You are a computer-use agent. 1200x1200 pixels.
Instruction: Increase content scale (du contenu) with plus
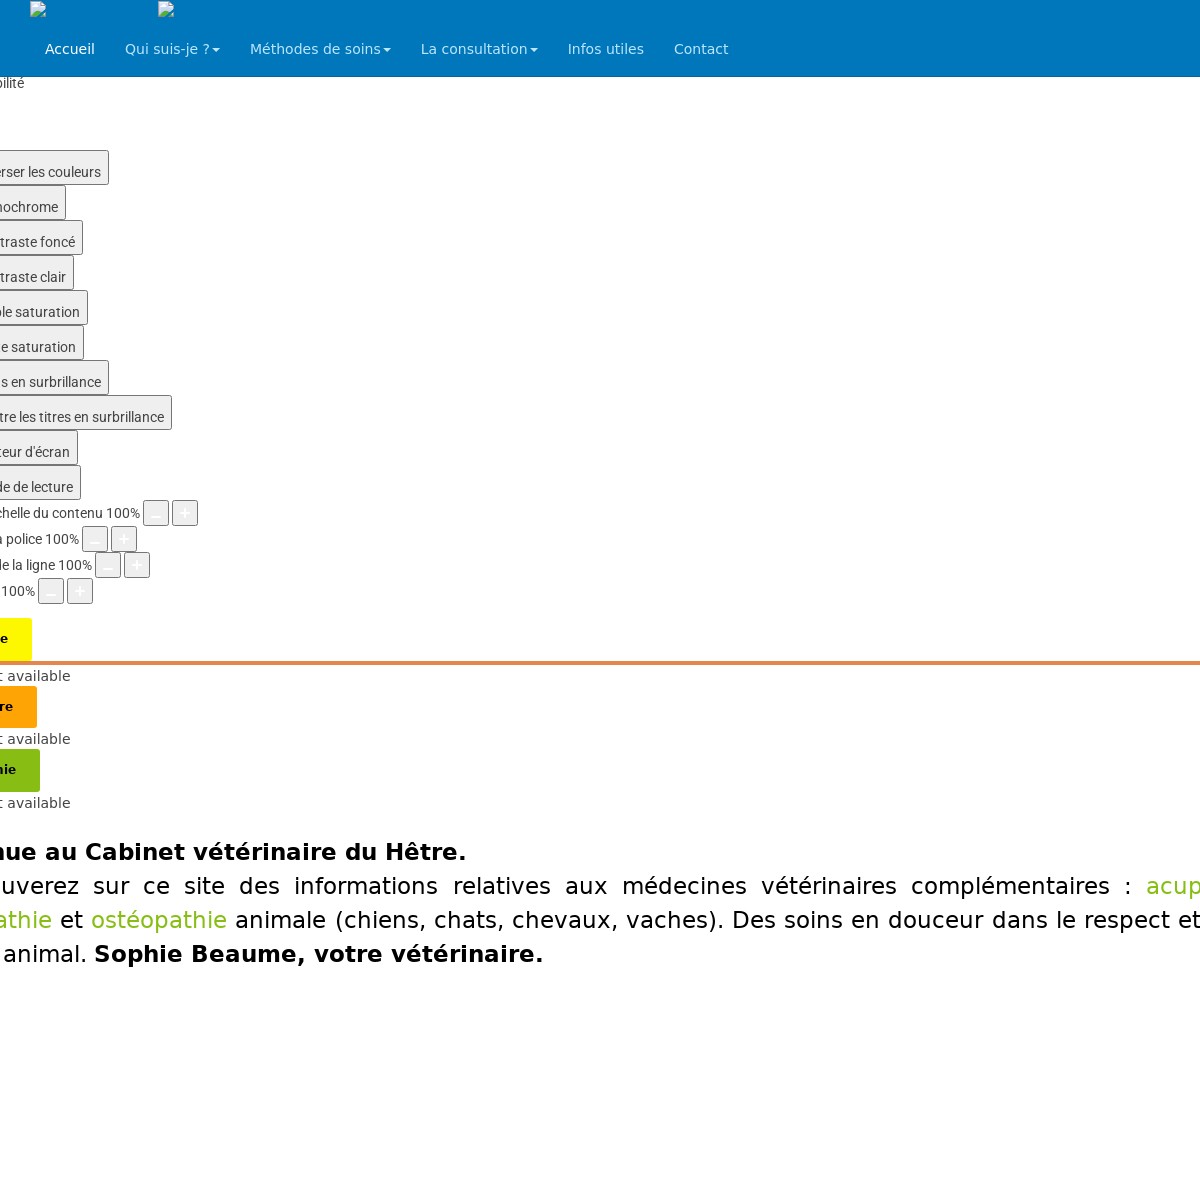(185, 513)
